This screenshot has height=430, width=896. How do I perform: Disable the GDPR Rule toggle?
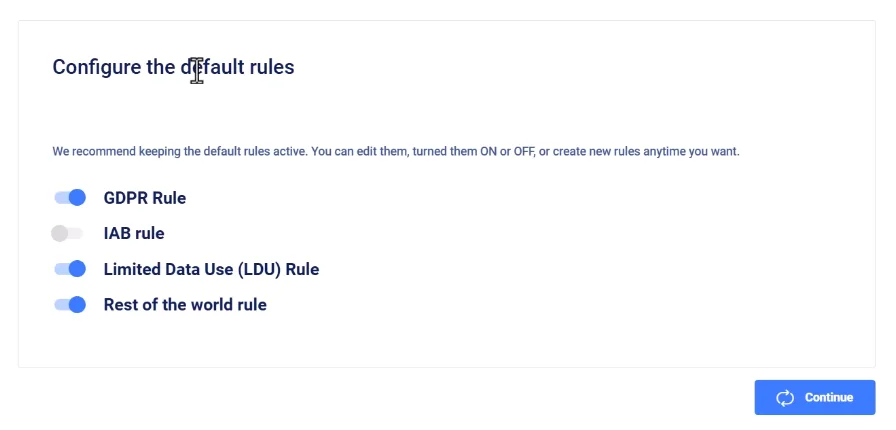[x=70, y=198]
